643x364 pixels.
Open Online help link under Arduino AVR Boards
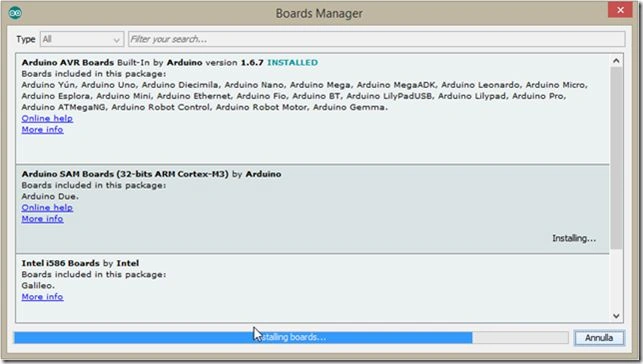(x=47, y=118)
